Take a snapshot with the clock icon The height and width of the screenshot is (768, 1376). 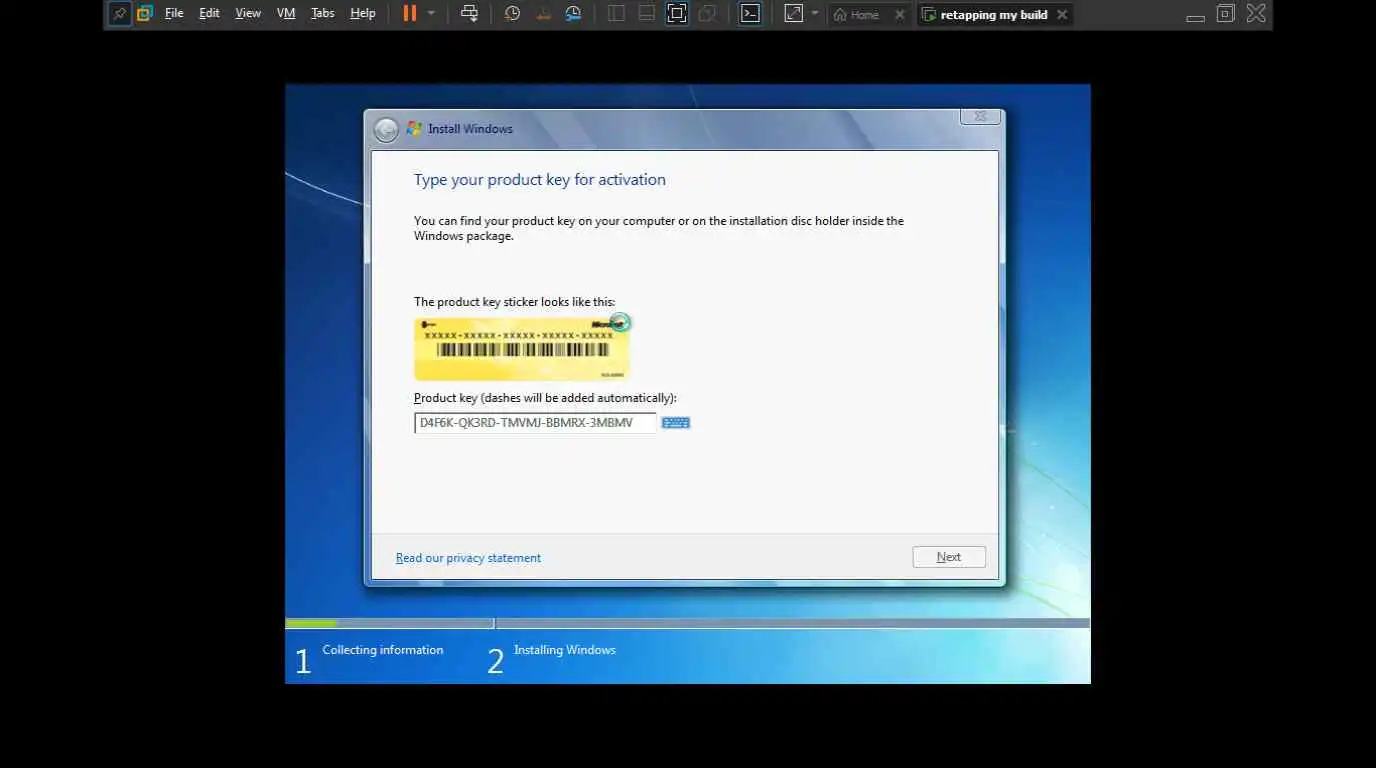512,14
